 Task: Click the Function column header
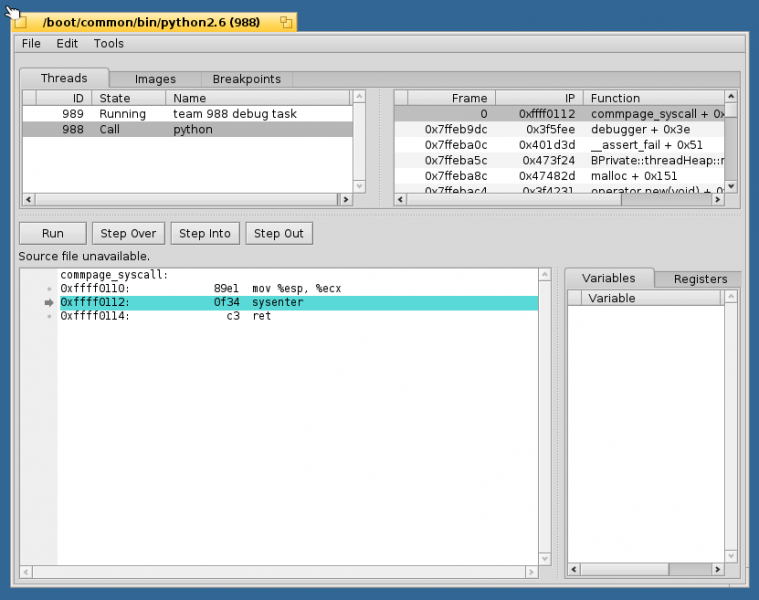pyautogui.click(x=654, y=98)
